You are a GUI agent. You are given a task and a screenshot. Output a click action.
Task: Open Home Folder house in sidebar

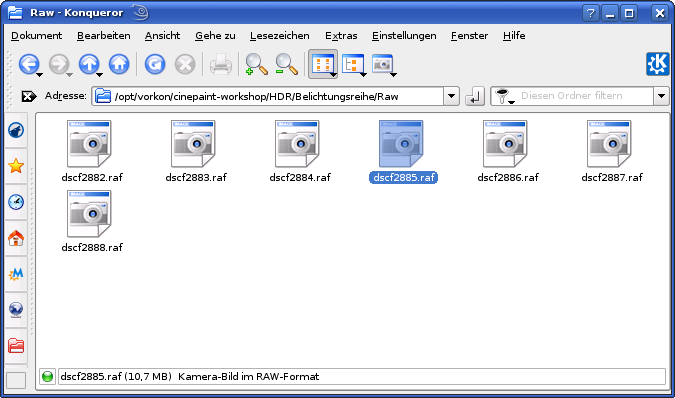tap(16, 238)
